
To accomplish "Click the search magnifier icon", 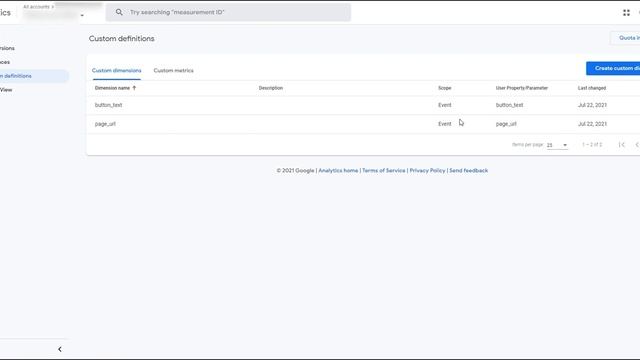I will (x=119, y=12).
